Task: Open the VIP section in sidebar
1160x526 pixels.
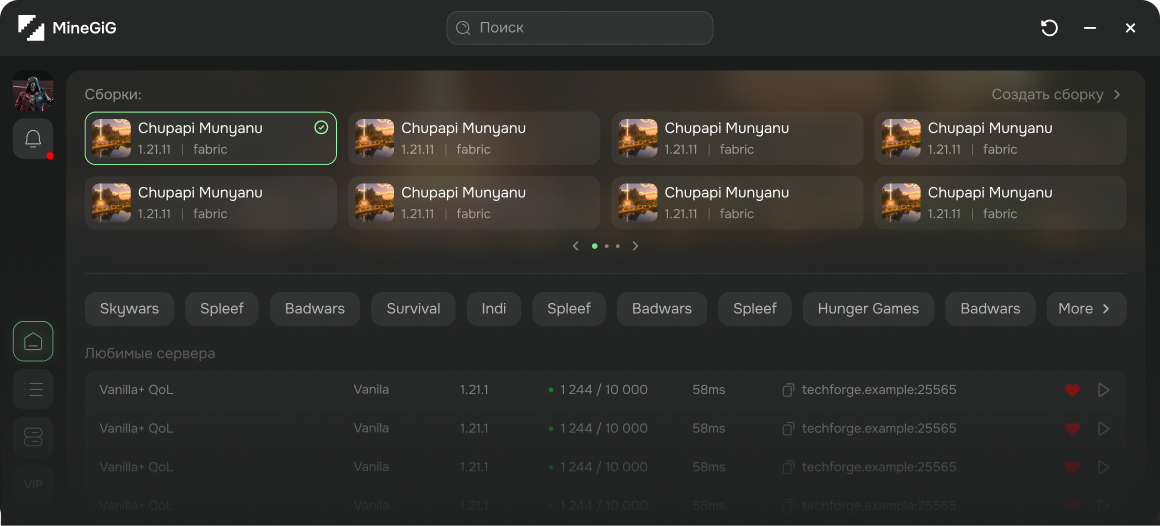Action: 33,485
